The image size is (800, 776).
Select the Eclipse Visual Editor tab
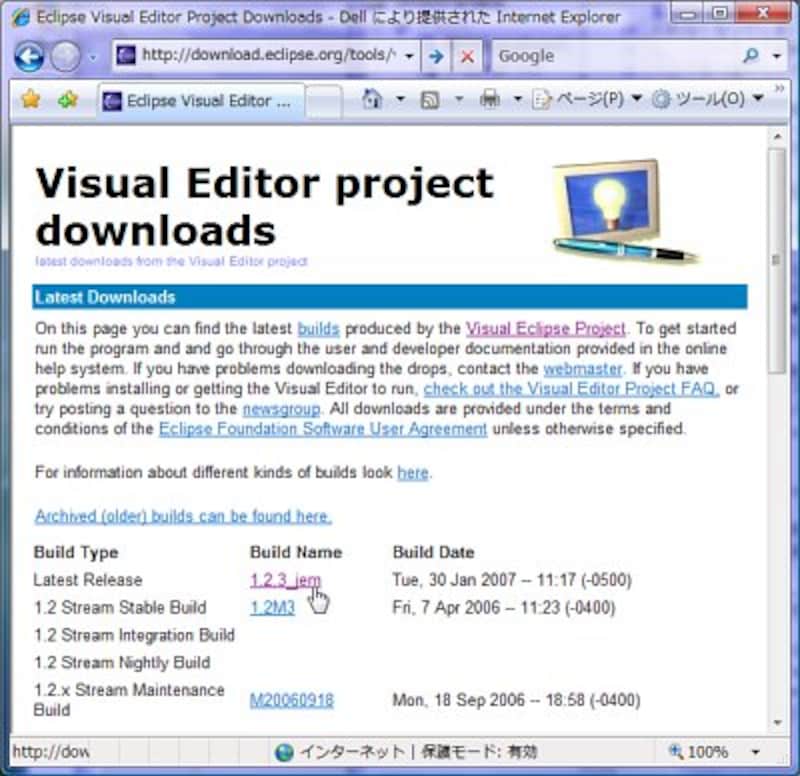[x=201, y=101]
